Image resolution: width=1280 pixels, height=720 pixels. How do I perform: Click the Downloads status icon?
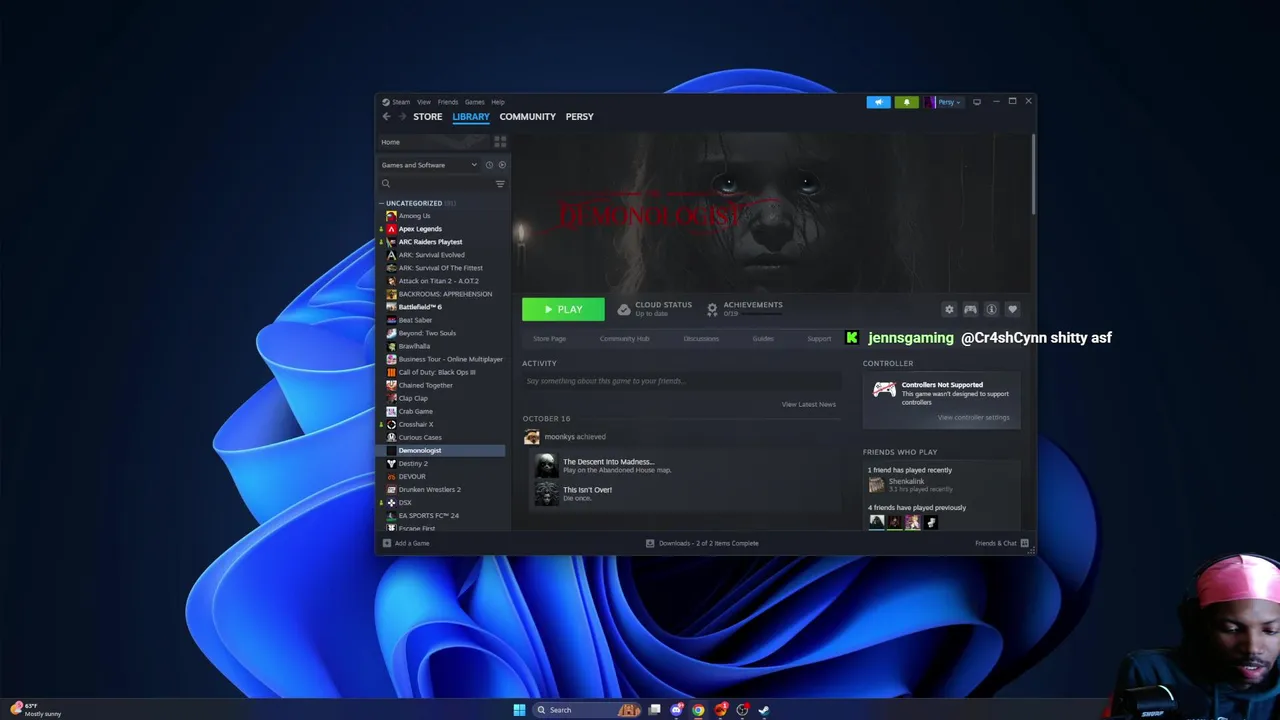pyautogui.click(x=650, y=543)
